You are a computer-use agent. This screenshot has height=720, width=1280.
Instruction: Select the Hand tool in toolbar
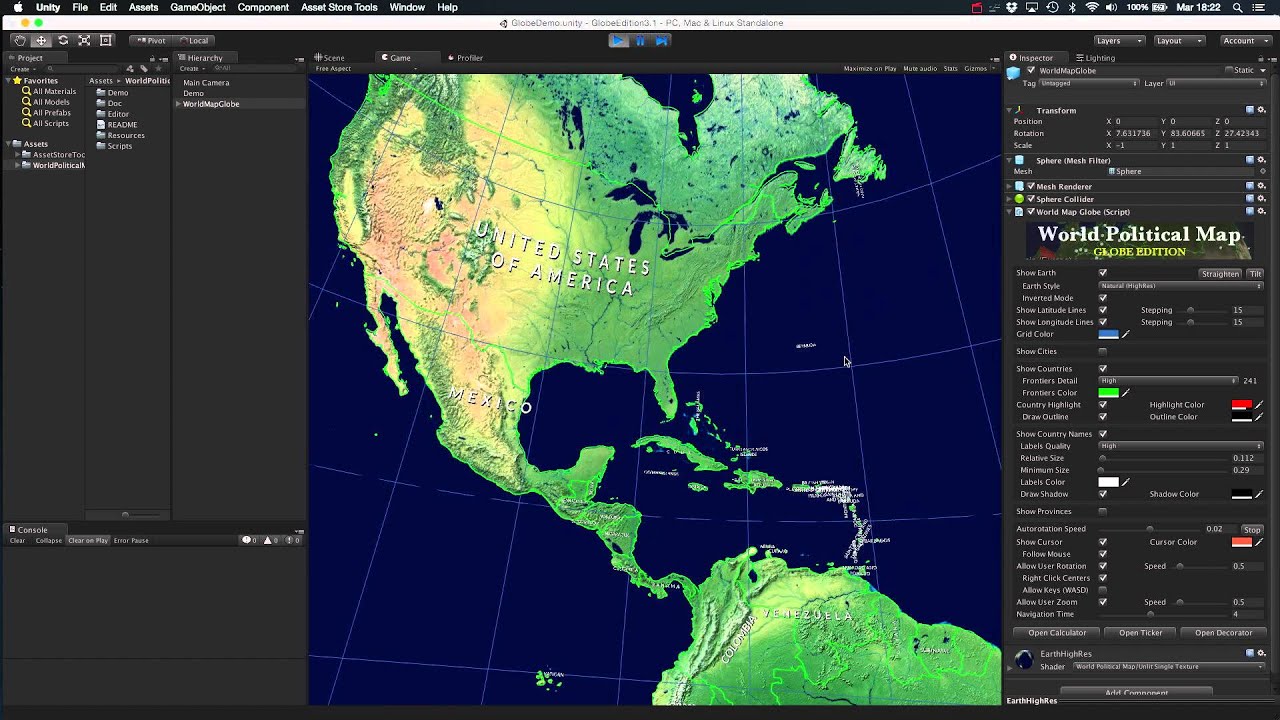(x=19, y=40)
